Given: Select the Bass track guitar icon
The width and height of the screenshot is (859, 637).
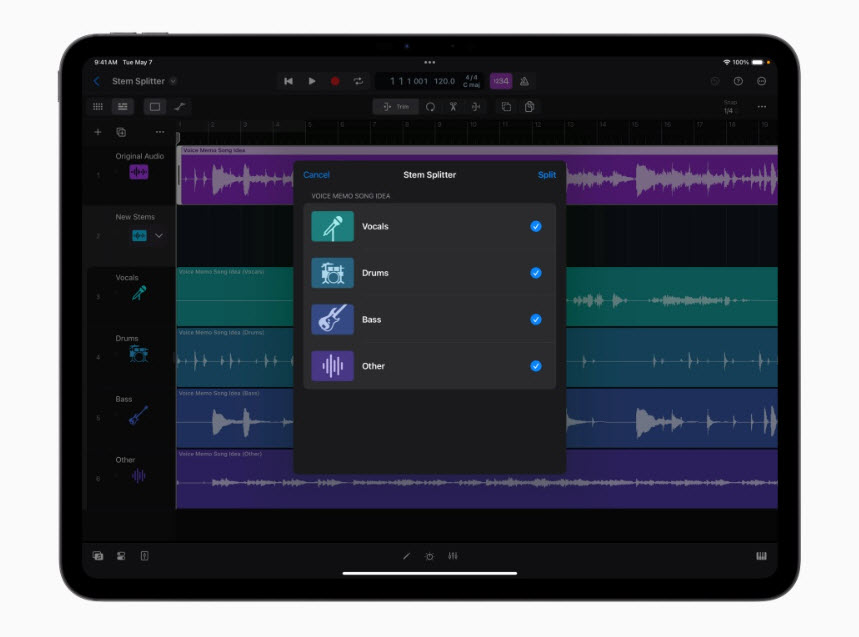Looking at the screenshot, I should 138,415.
